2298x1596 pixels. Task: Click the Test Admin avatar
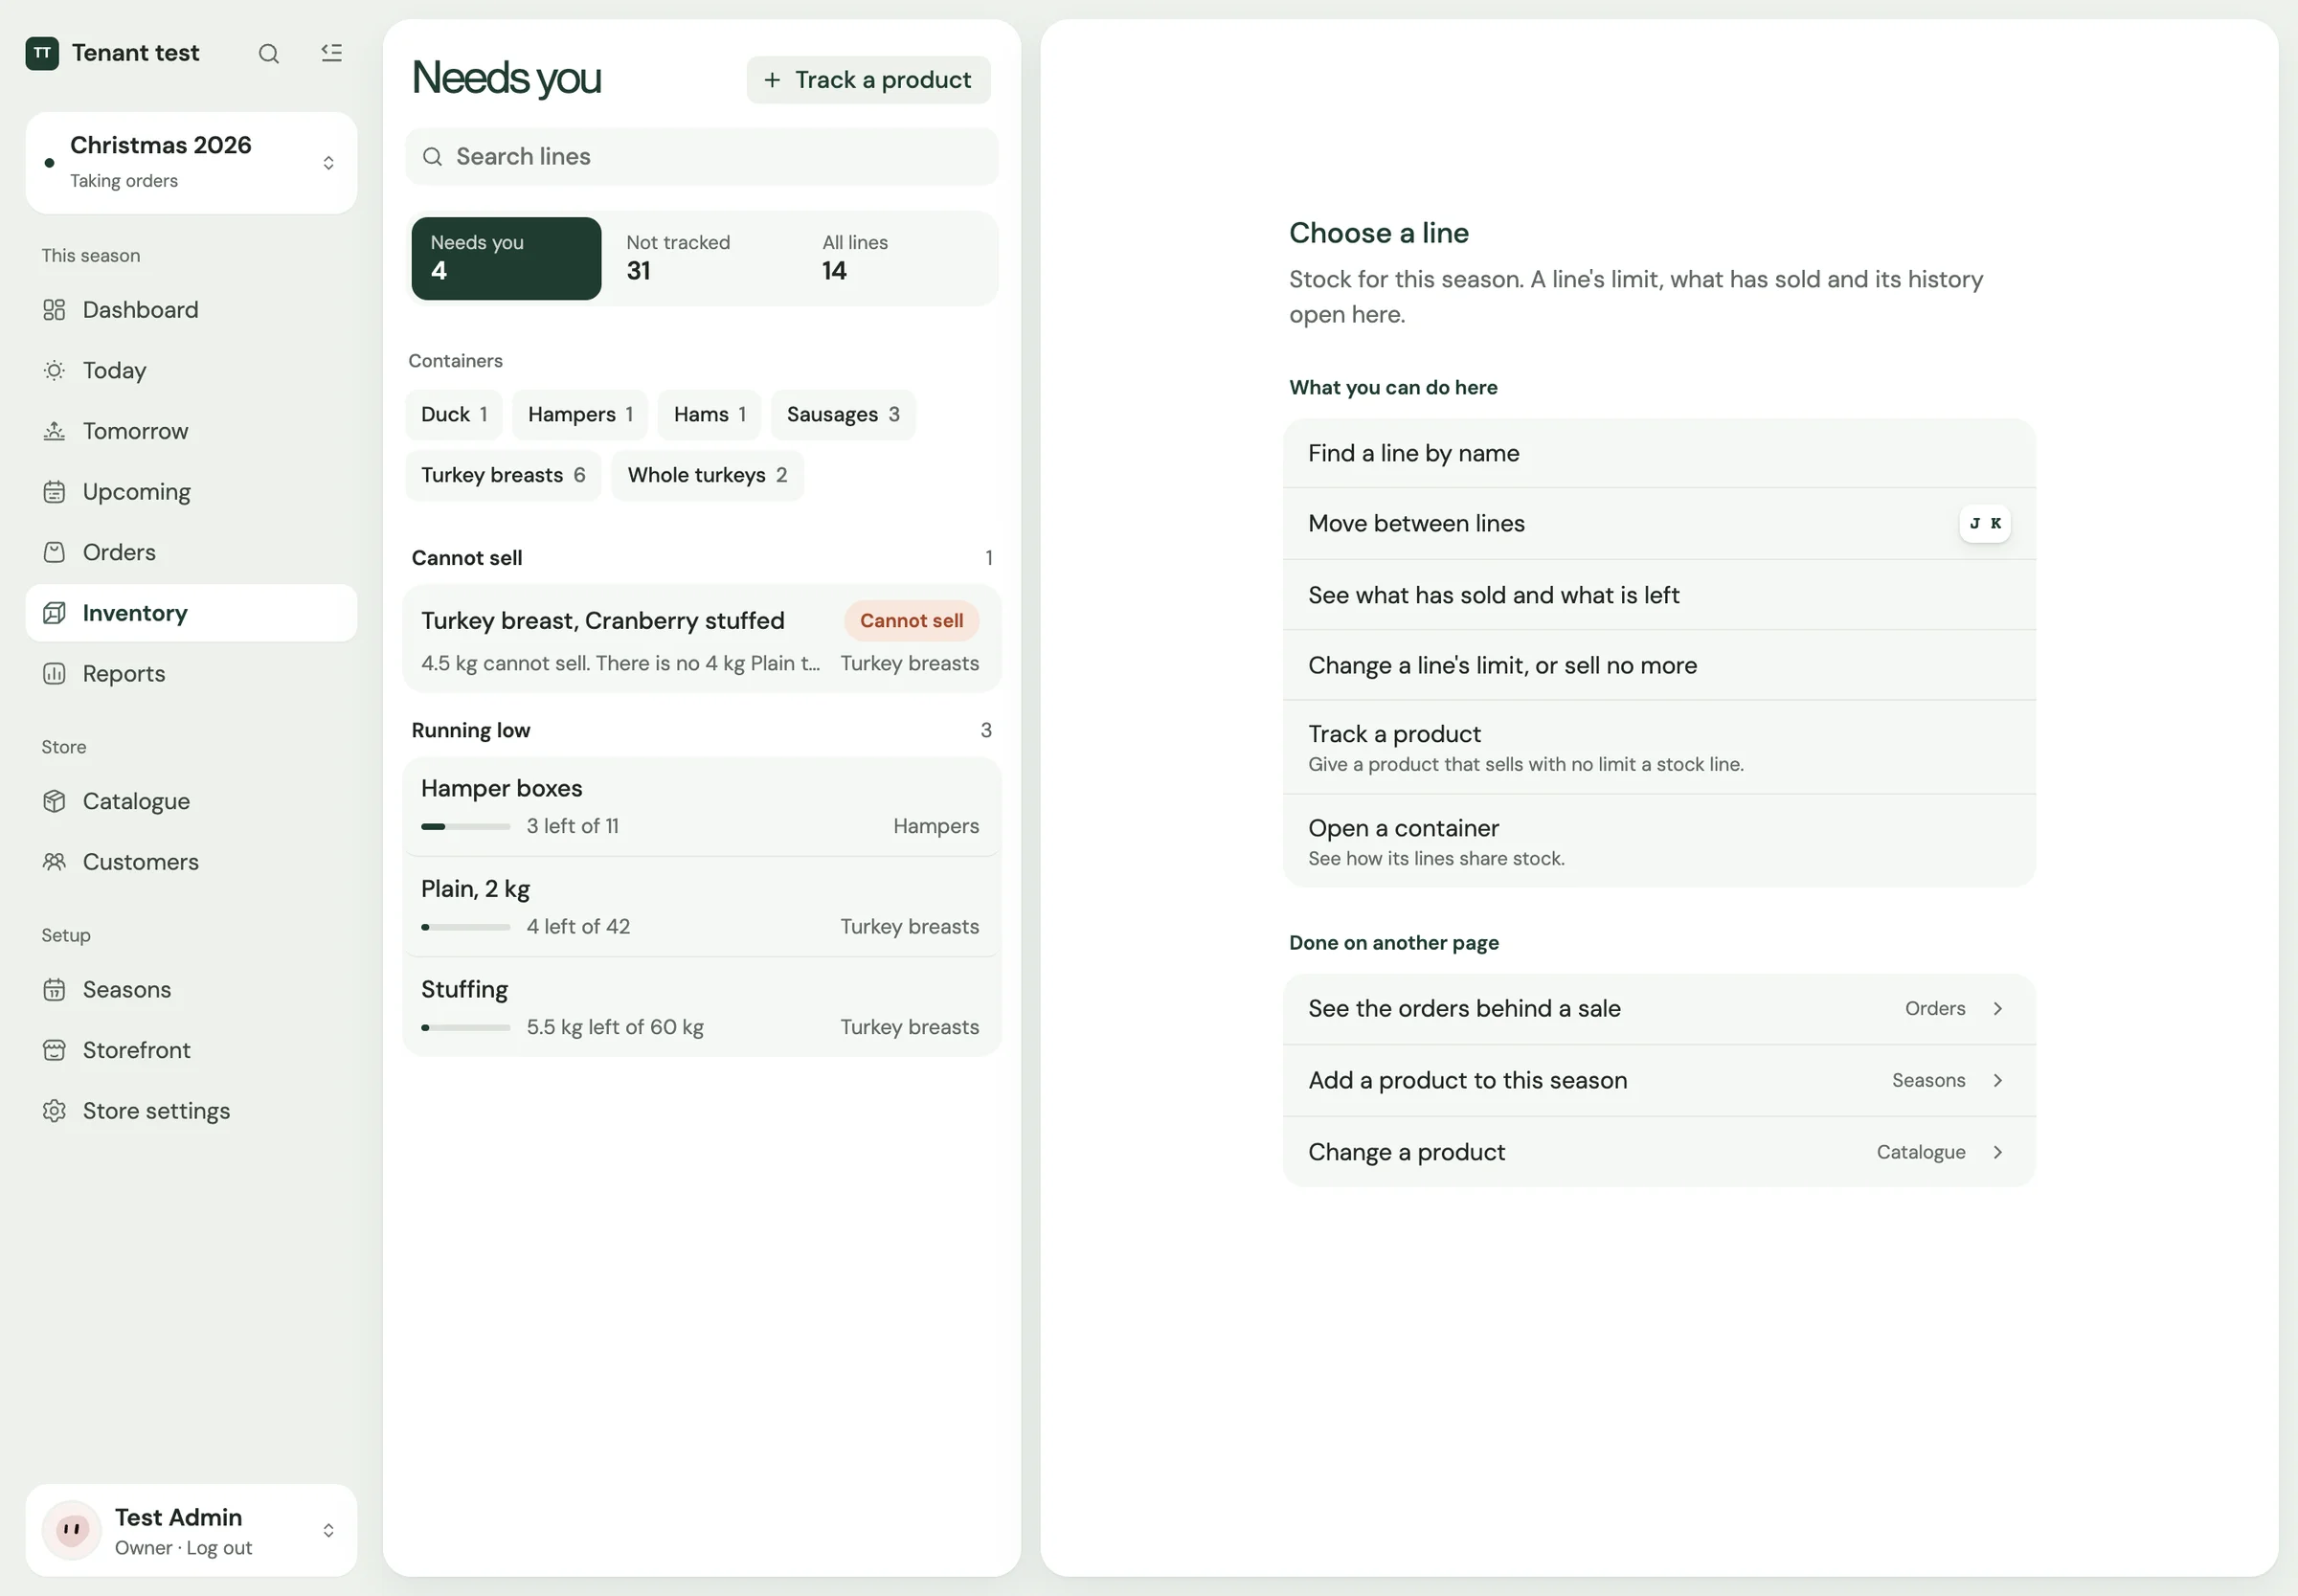72,1530
